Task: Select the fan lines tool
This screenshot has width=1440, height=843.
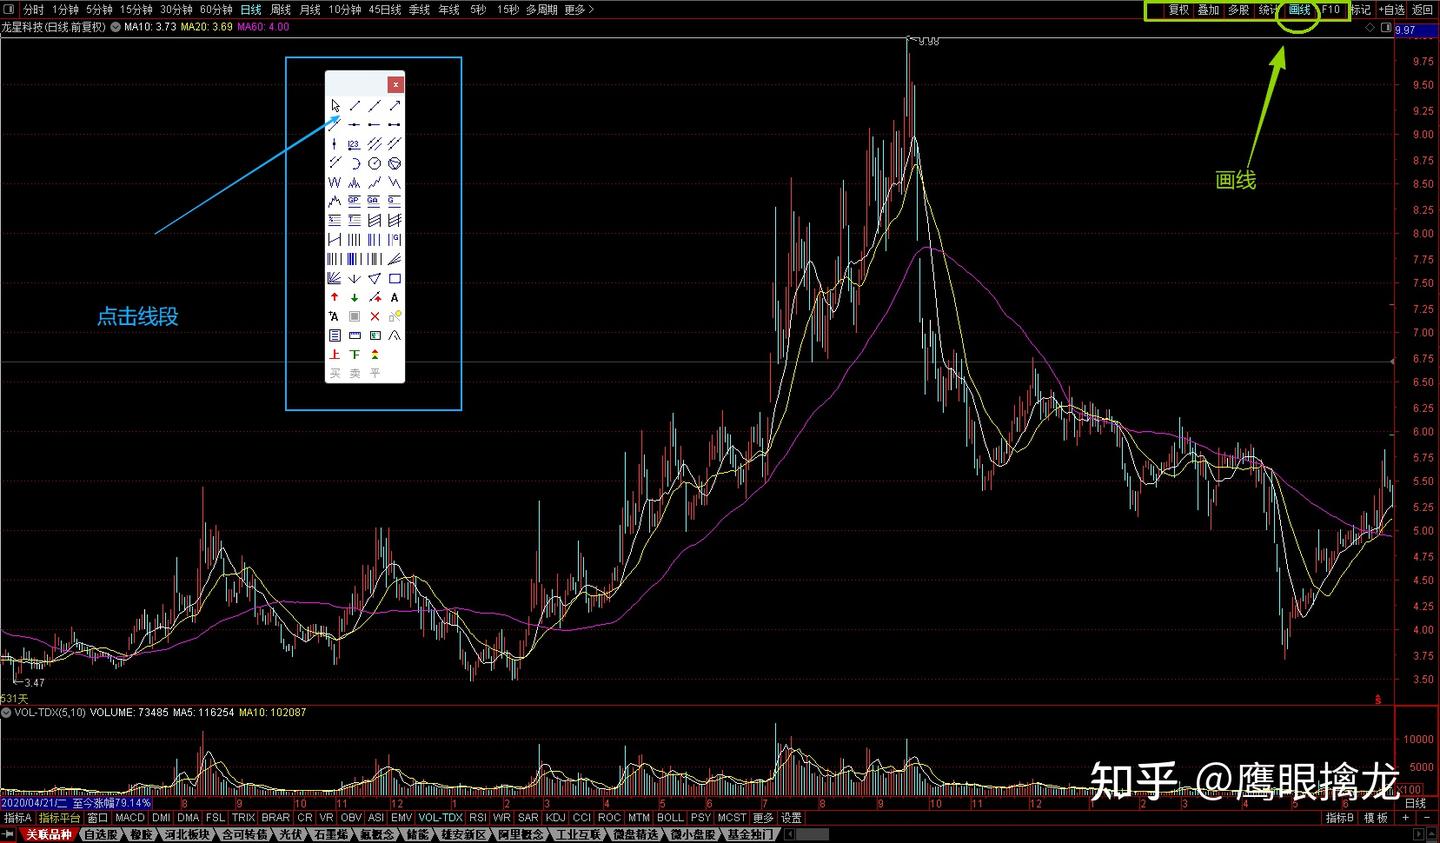Action: click(x=335, y=279)
